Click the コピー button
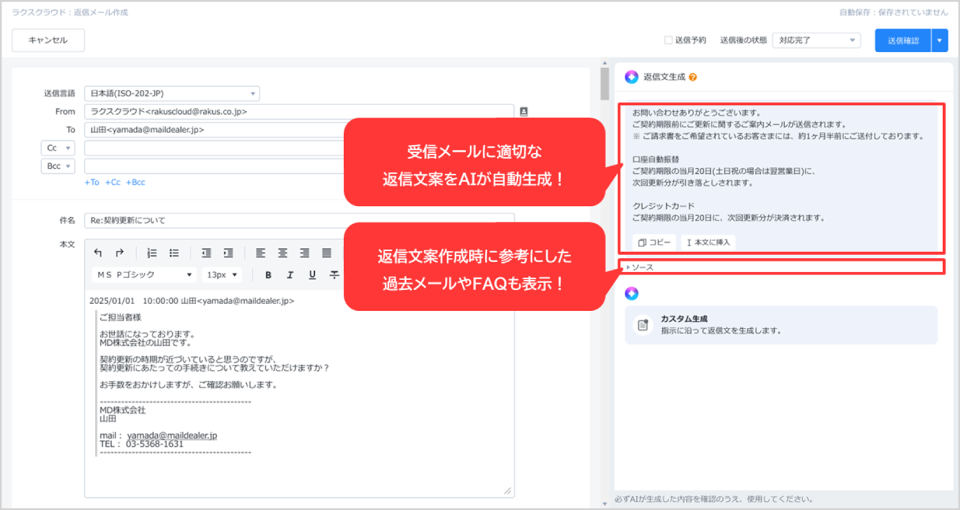Image resolution: width=960 pixels, height=510 pixels. click(x=654, y=242)
